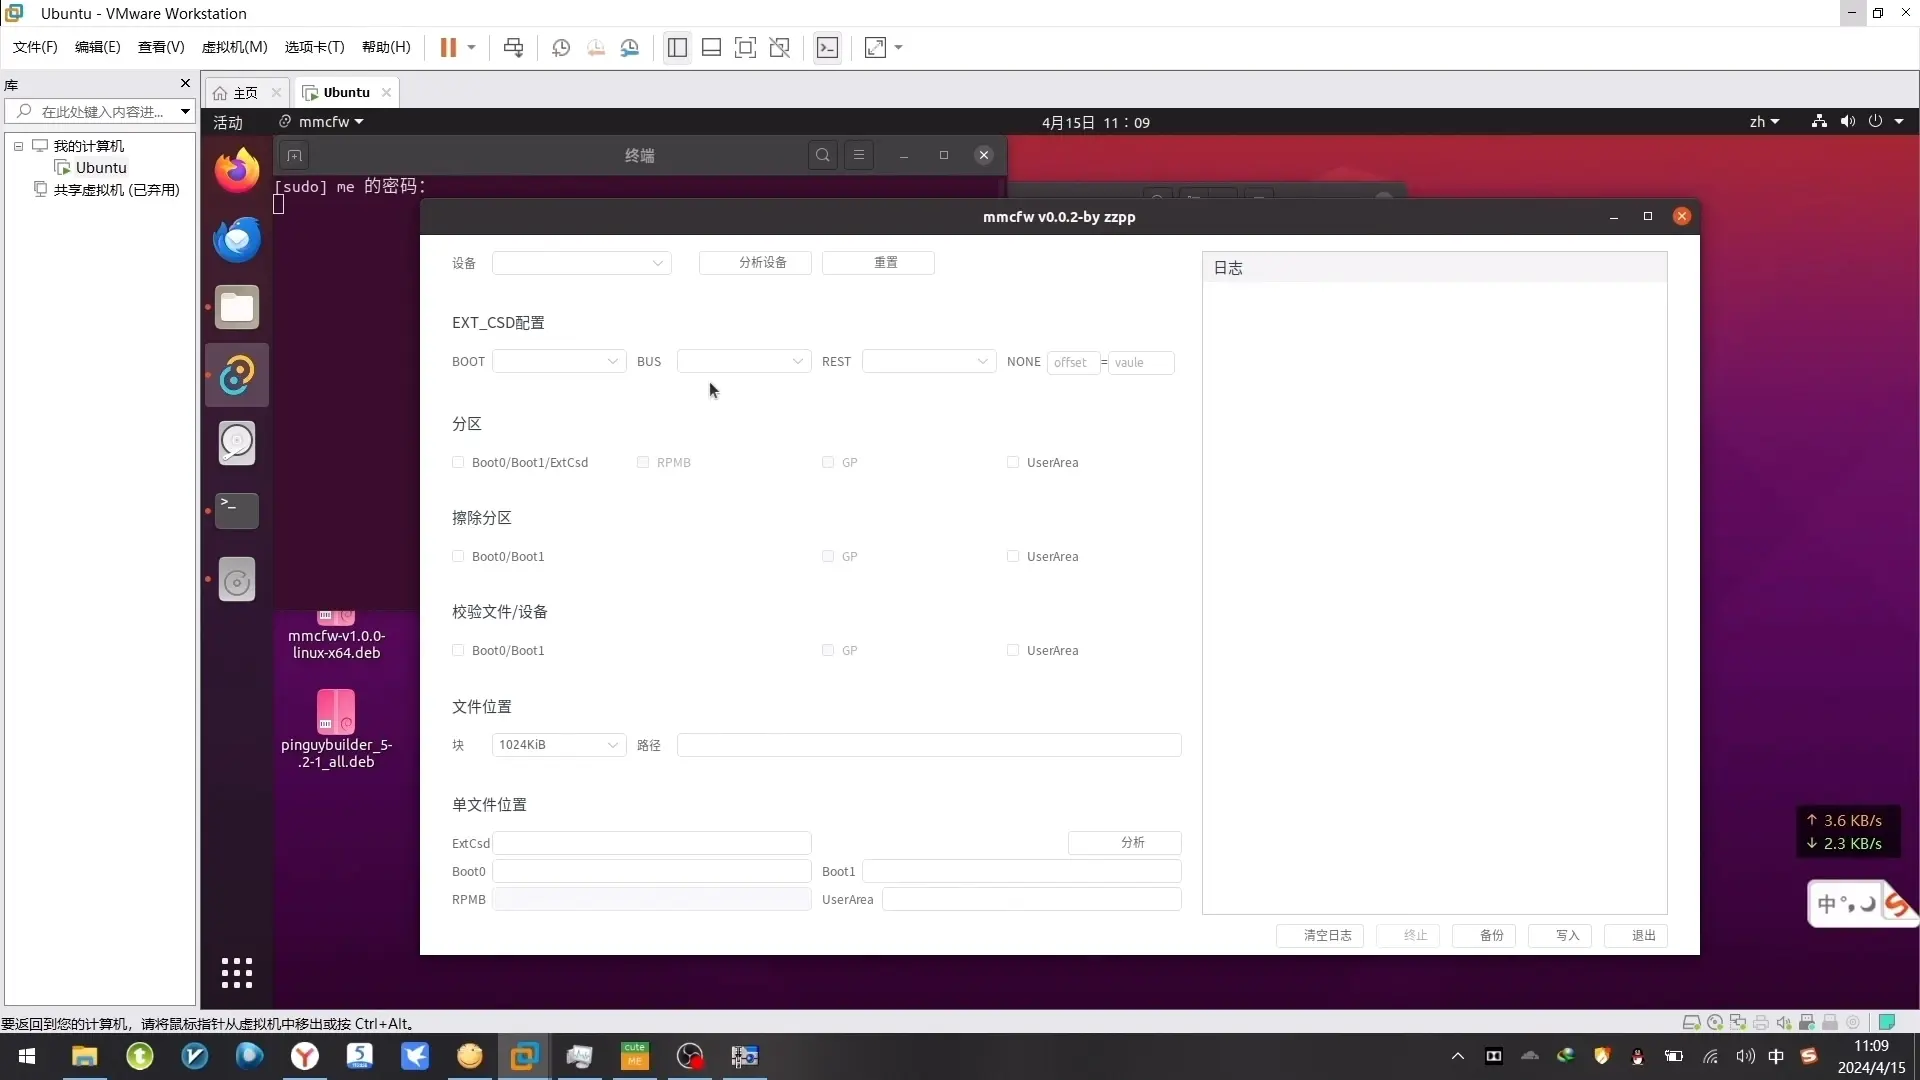Check the RPMB partition checkbox
Viewport: 1920px width, 1080px height.
(x=643, y=462)
